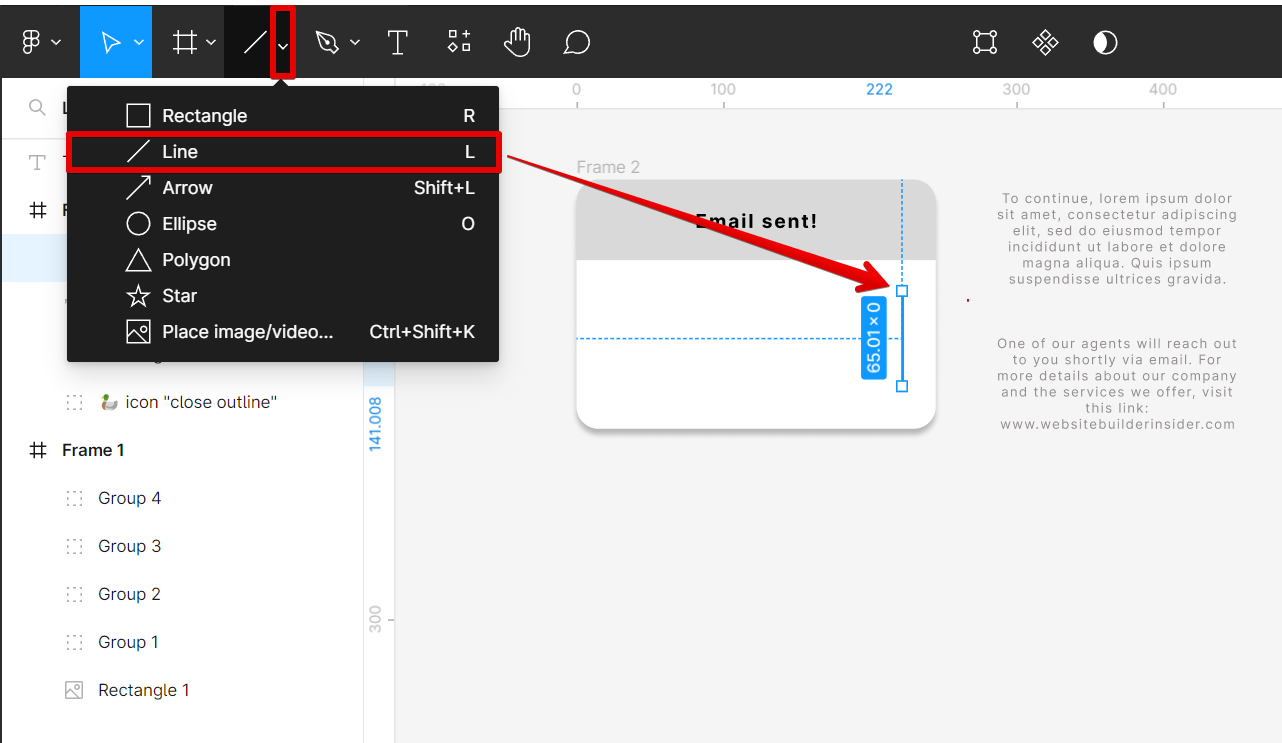Screen dimensions: 1282x743
Task: Click the Frame 2 title label
Action: coord(608,167)
